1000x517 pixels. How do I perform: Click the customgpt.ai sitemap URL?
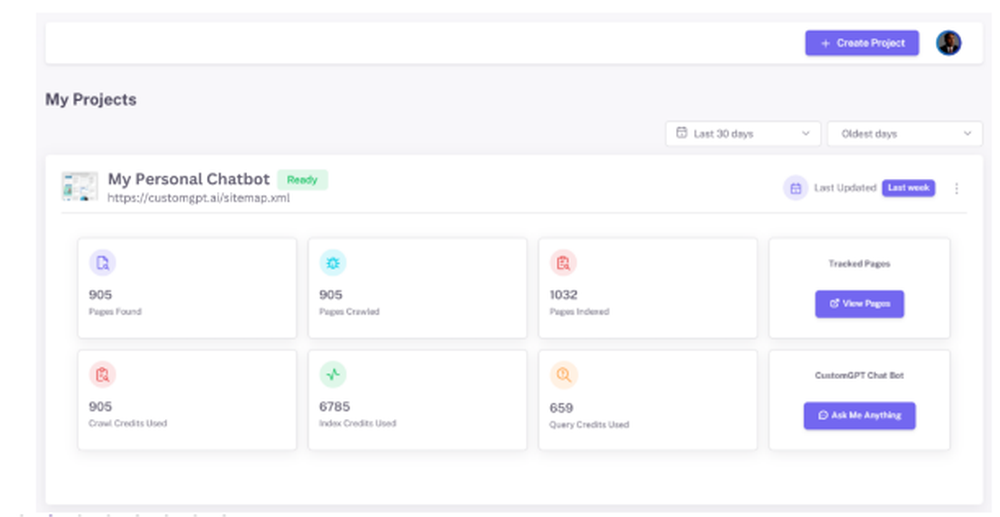click(198, 198)
